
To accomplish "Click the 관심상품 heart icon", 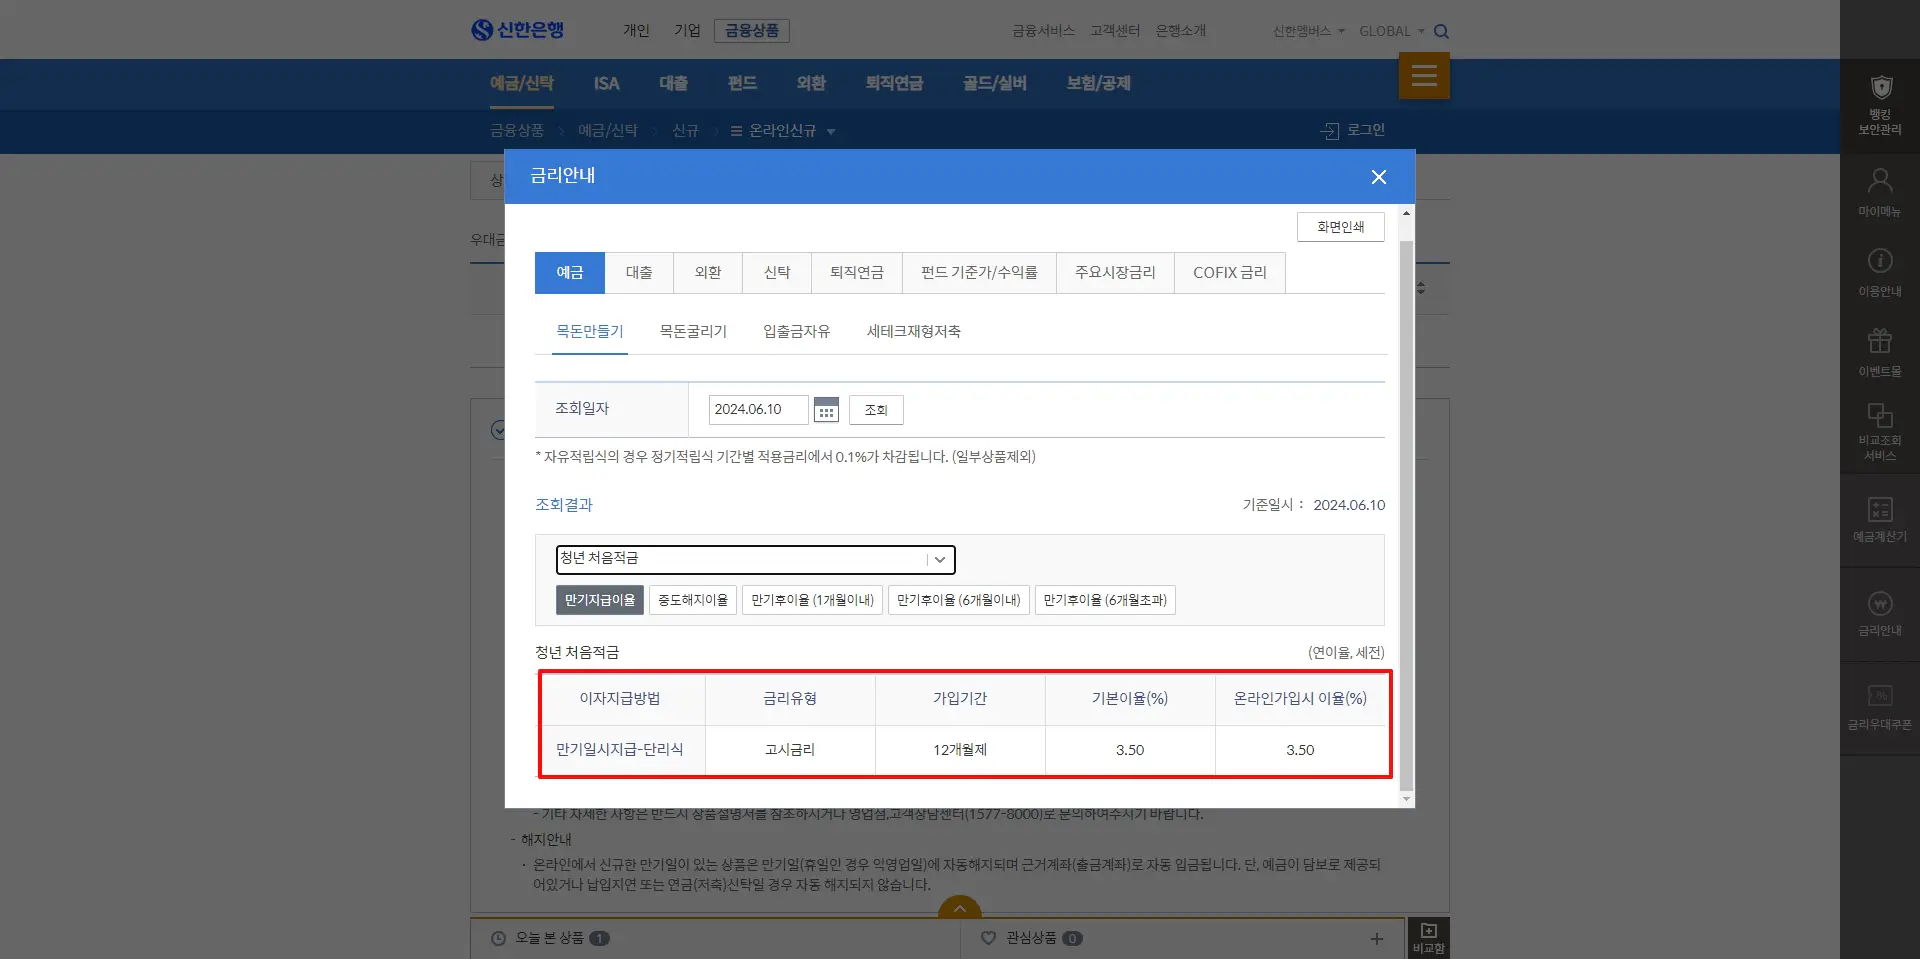I will pyautogui.click(x=989, y=938).
